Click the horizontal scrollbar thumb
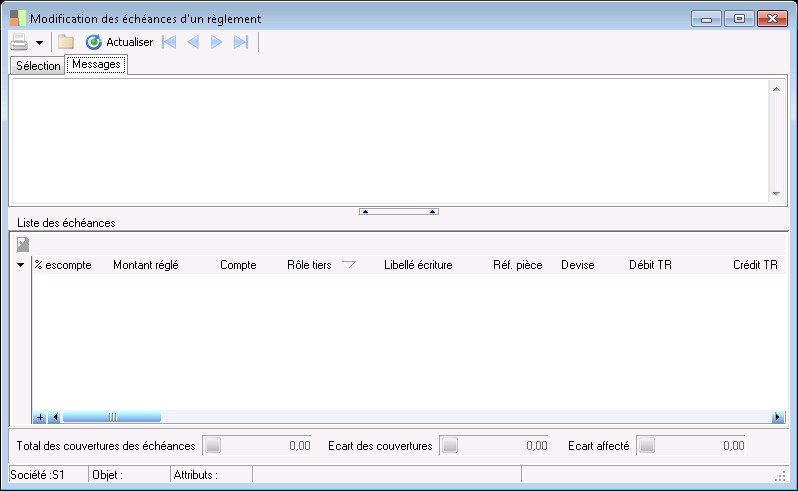The height and width of the screenshot is (491, 798). click(x=111, y=417)
